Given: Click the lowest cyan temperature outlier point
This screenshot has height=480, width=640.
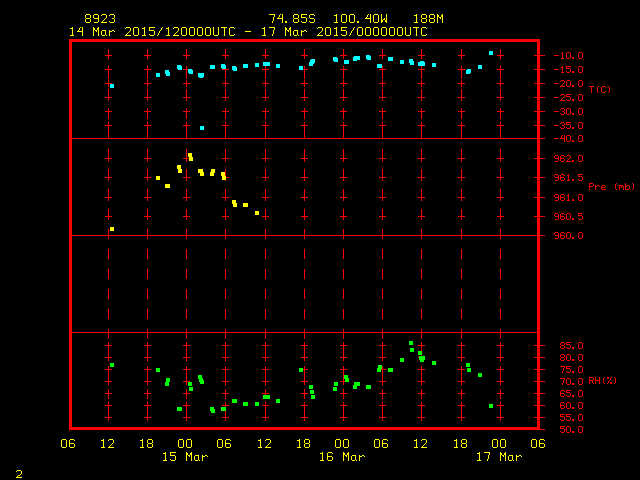Looking at the screenshot, I should point(202,128).
